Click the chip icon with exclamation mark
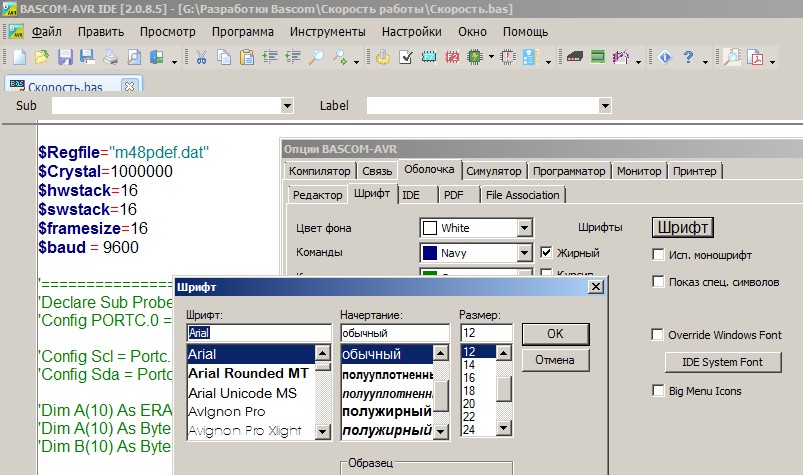 click(508, 57)
